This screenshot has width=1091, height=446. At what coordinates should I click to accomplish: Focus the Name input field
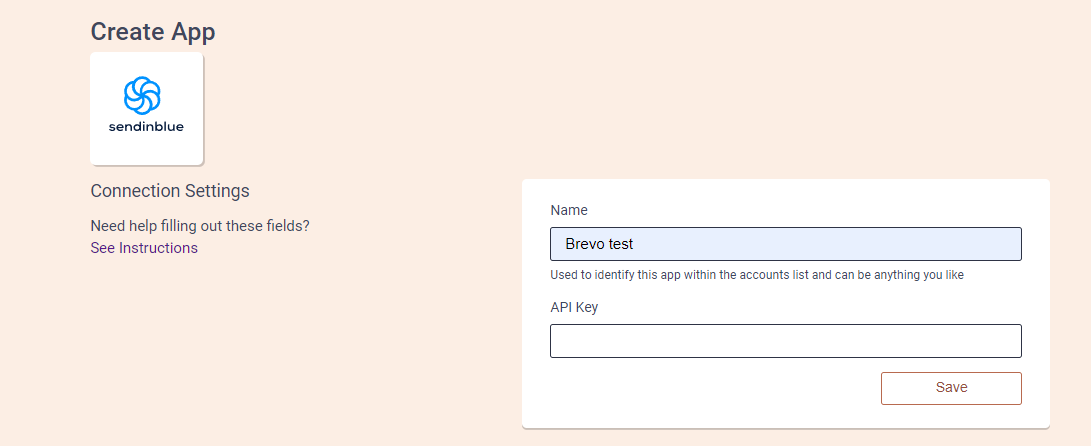click(786, 244)
